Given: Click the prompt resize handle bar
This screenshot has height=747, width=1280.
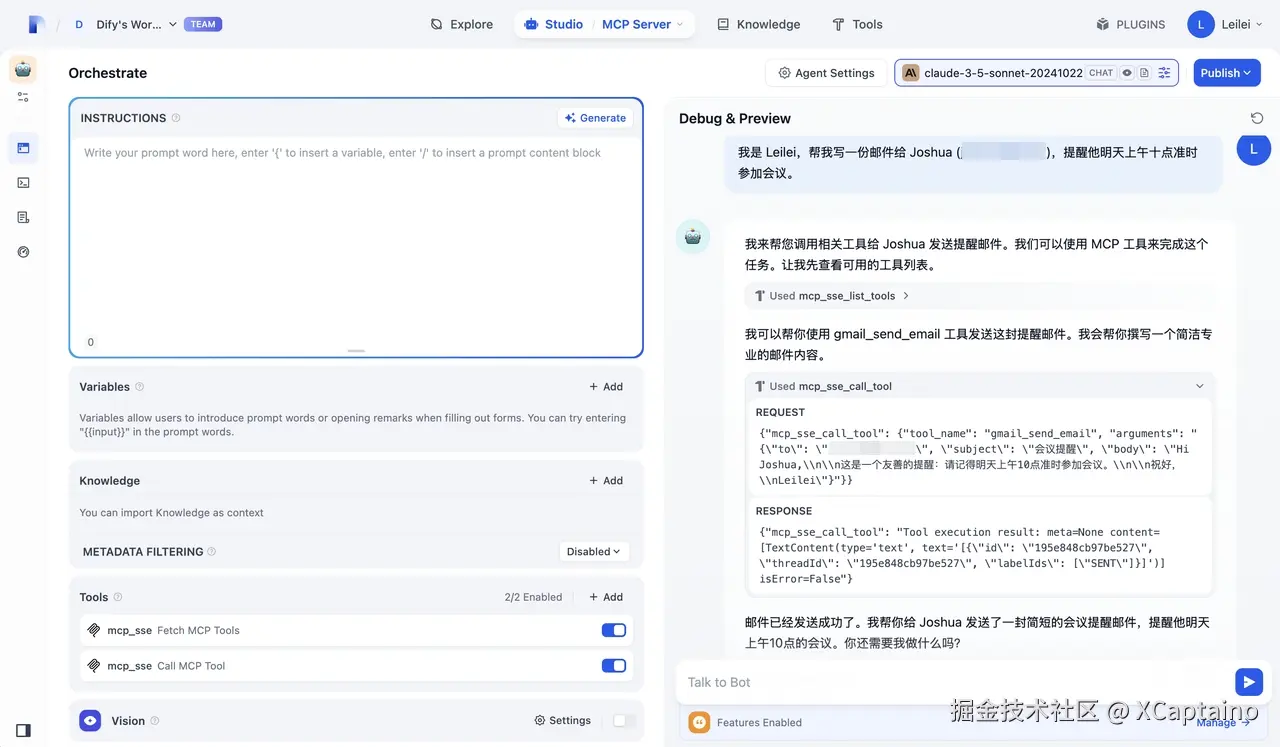Looking at the screenshot, I should click(x=356, y=351).
